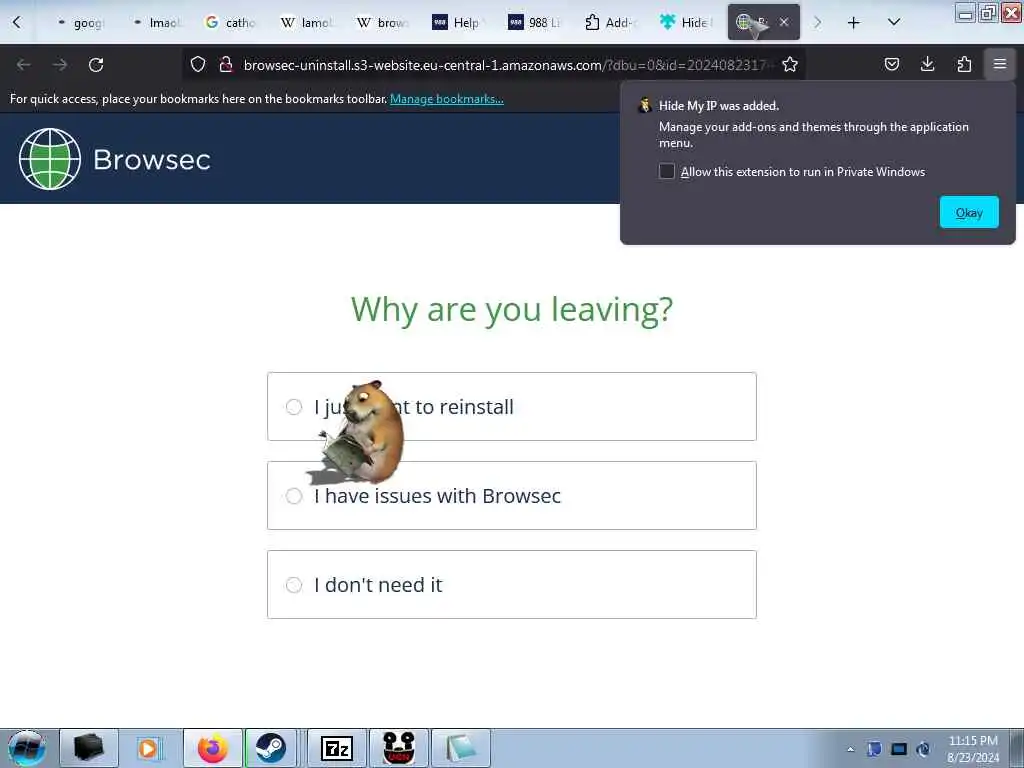Switch to the Wikipedia 'brow' tab
1024x768 pixels.
click(383, 23)
